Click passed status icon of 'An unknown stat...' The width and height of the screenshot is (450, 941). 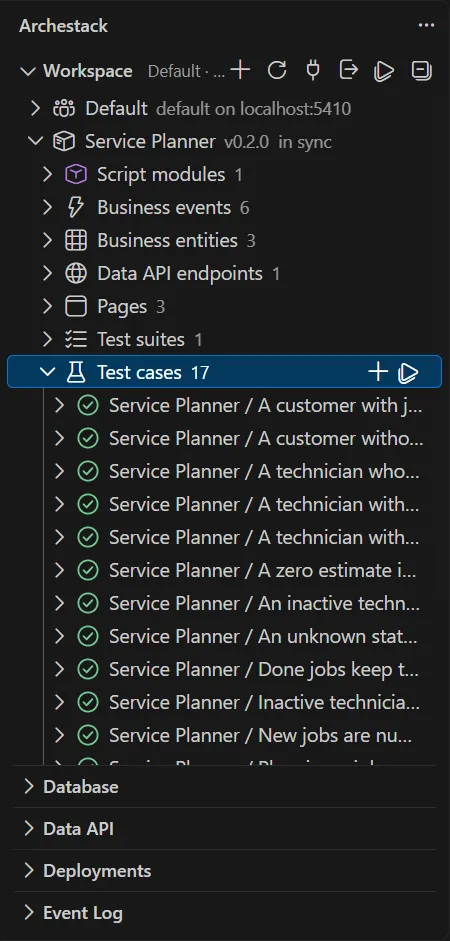pos(88,636)
